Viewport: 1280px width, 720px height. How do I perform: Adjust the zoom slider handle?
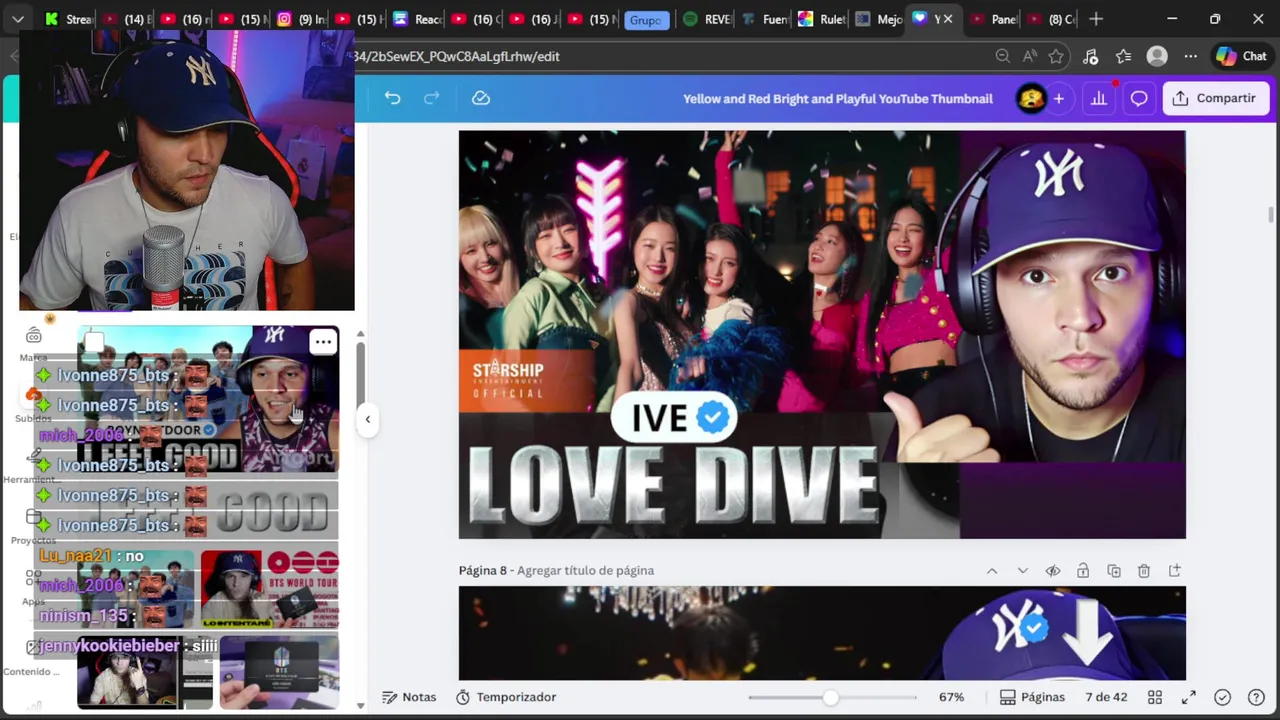coord(831,697)
